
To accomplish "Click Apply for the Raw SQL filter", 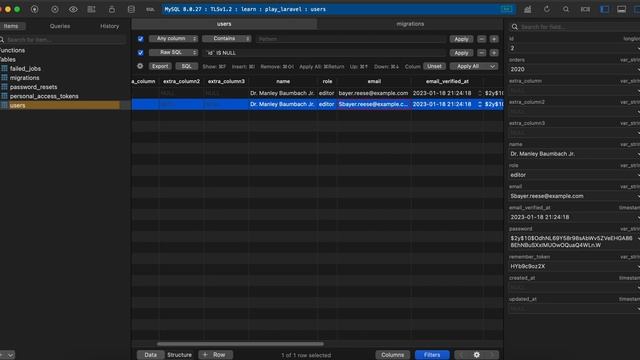I will point(461,53).
